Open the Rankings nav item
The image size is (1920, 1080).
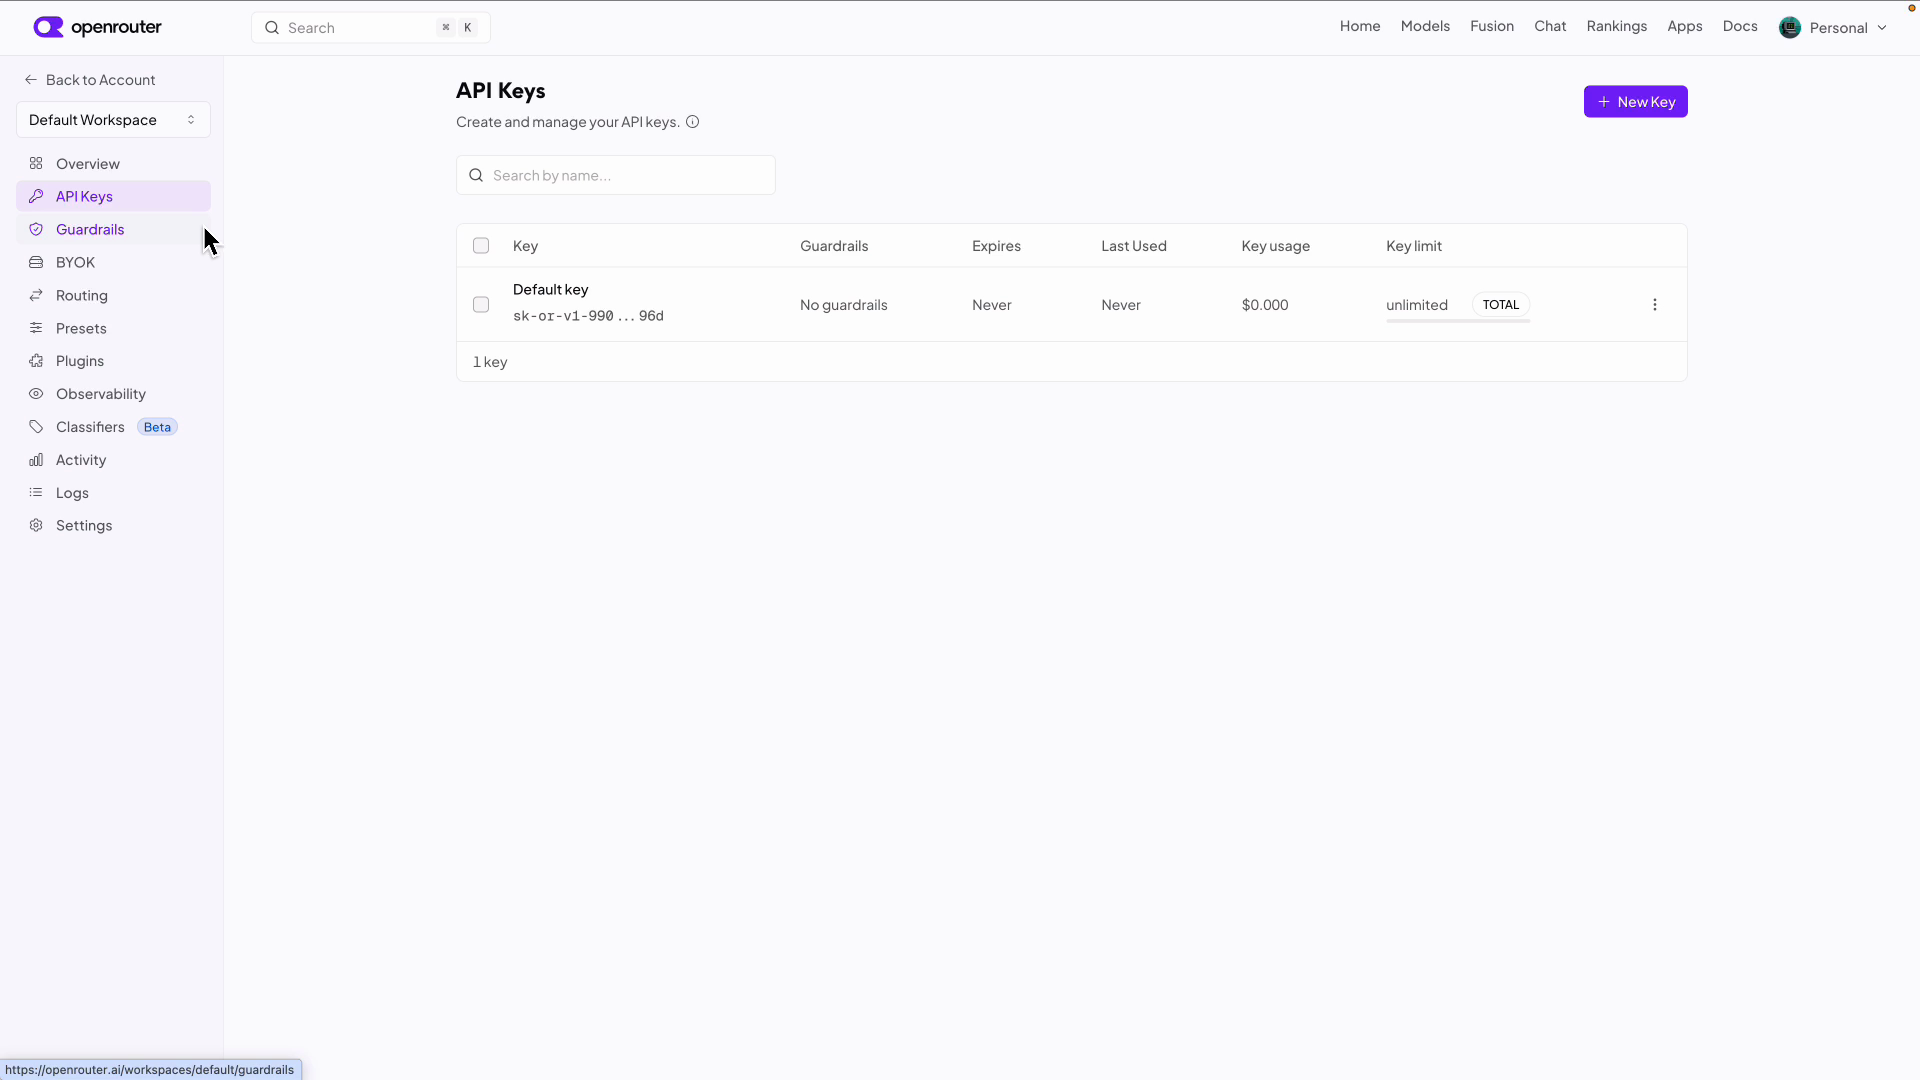pyautogui.click(x=1616, y=26)
